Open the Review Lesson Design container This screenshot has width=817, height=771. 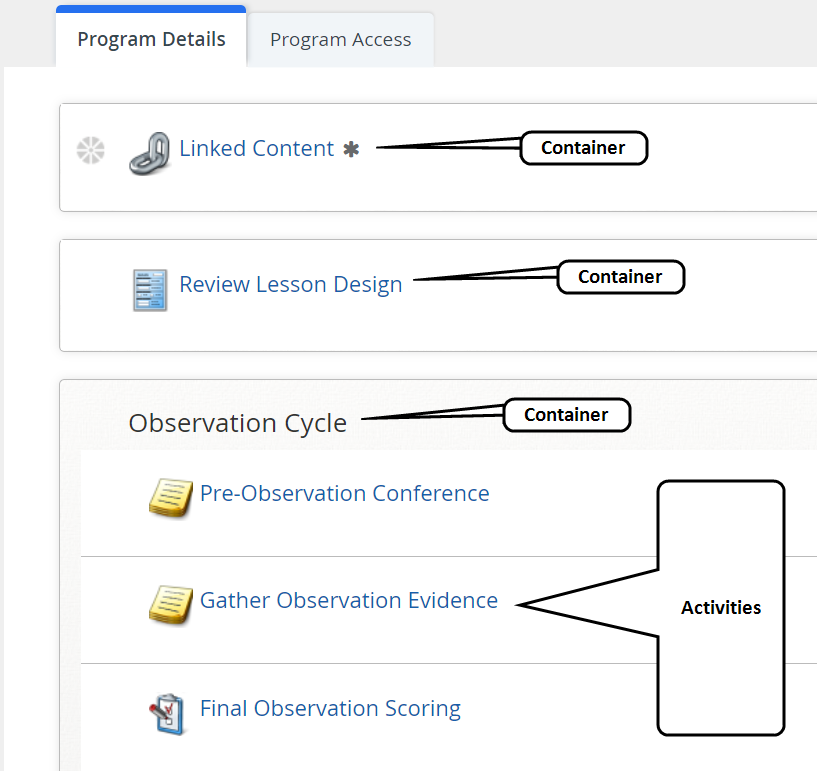pos(290,284)
